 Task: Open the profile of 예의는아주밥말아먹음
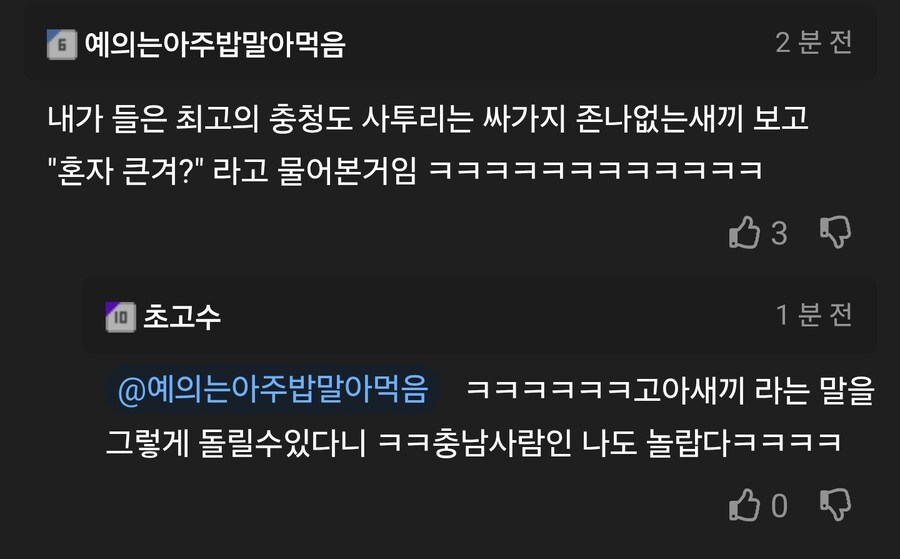(x=215, y=44)
